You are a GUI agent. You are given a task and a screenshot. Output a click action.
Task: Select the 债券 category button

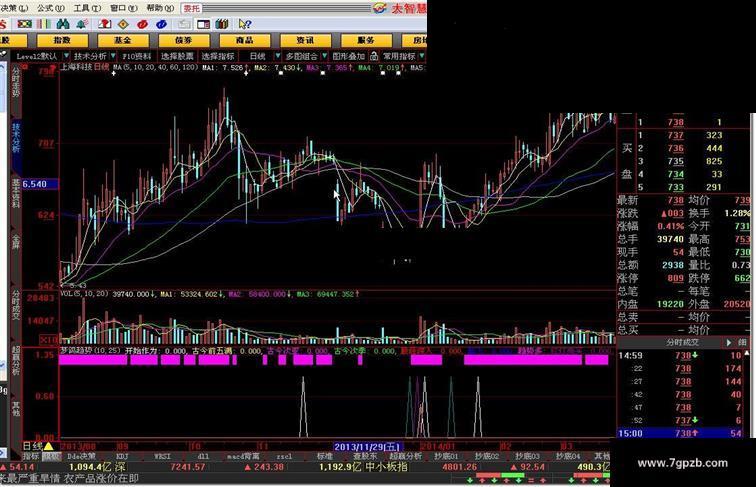[184, 41]
